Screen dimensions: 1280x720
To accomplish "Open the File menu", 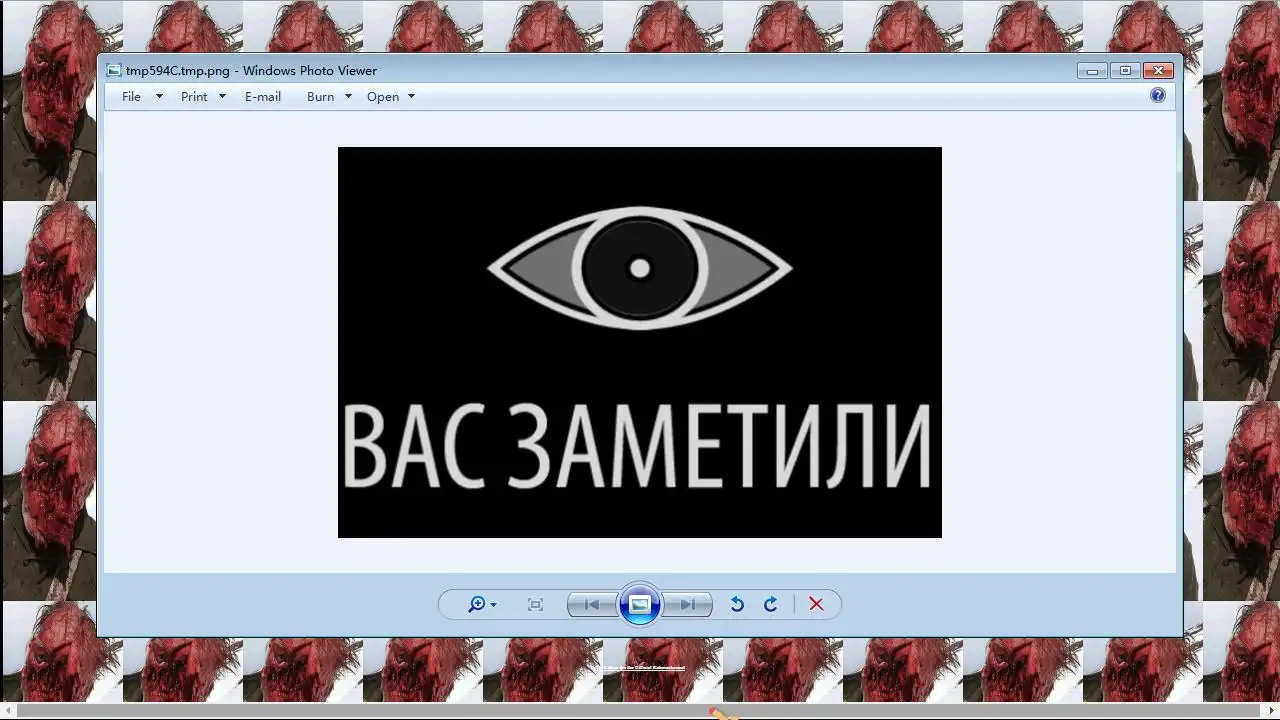I will [131, 97].
